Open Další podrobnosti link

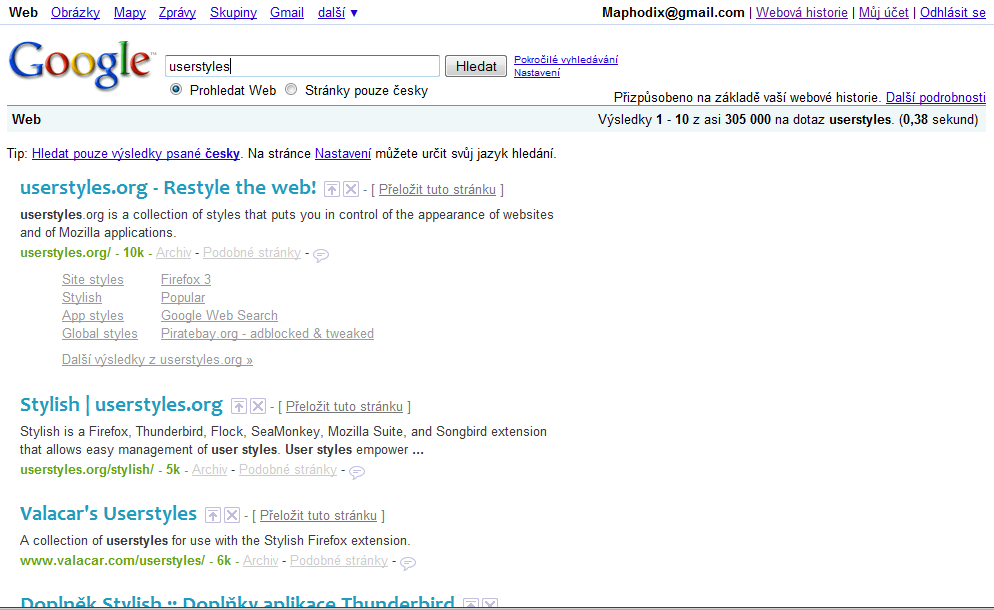[936, 98]
